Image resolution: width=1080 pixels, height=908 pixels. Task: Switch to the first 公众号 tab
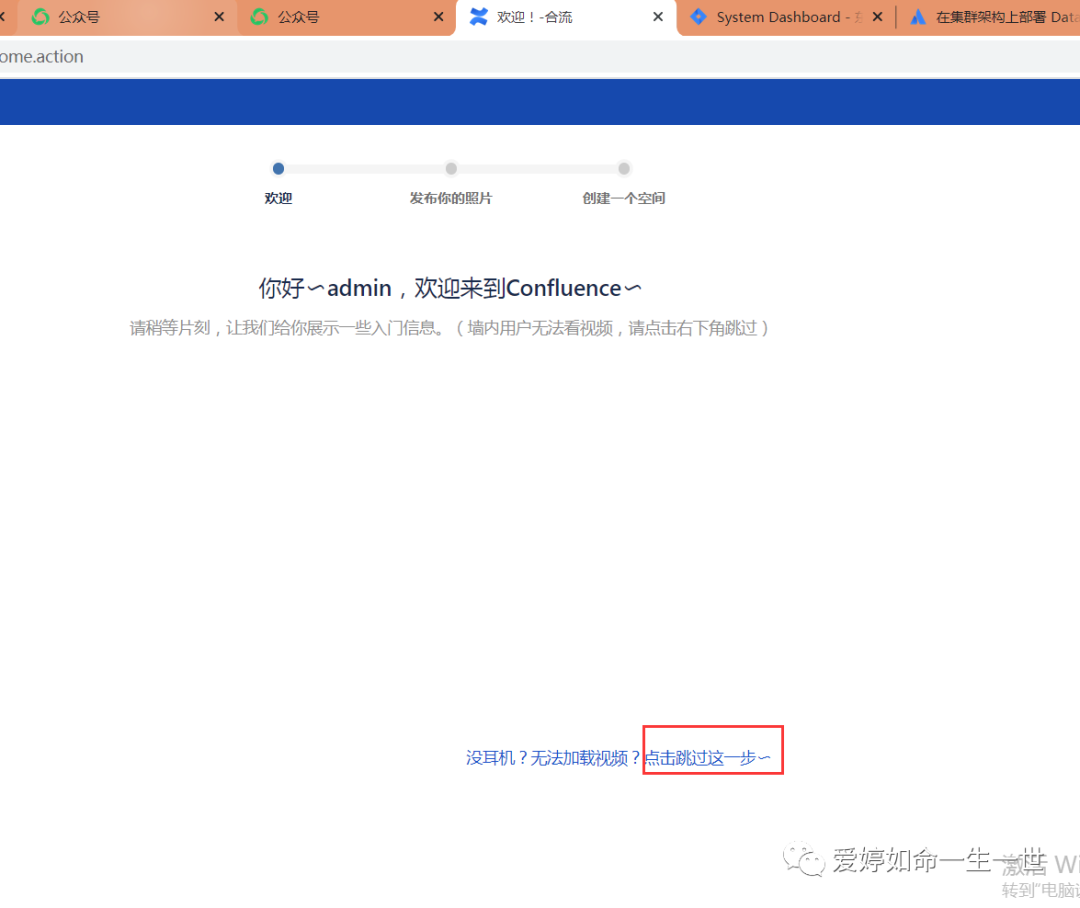tap(127, 17)
